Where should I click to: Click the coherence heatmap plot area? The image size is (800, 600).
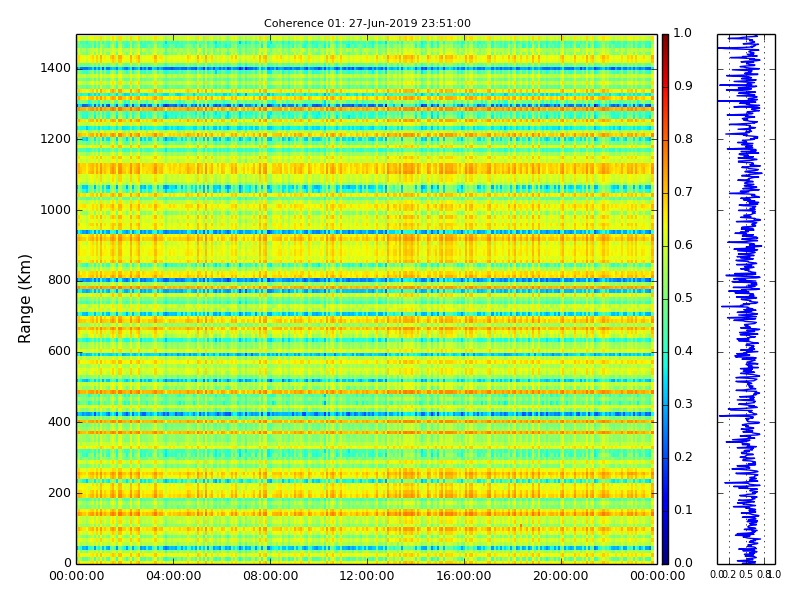pyautogui.click(x=367, y=299)
